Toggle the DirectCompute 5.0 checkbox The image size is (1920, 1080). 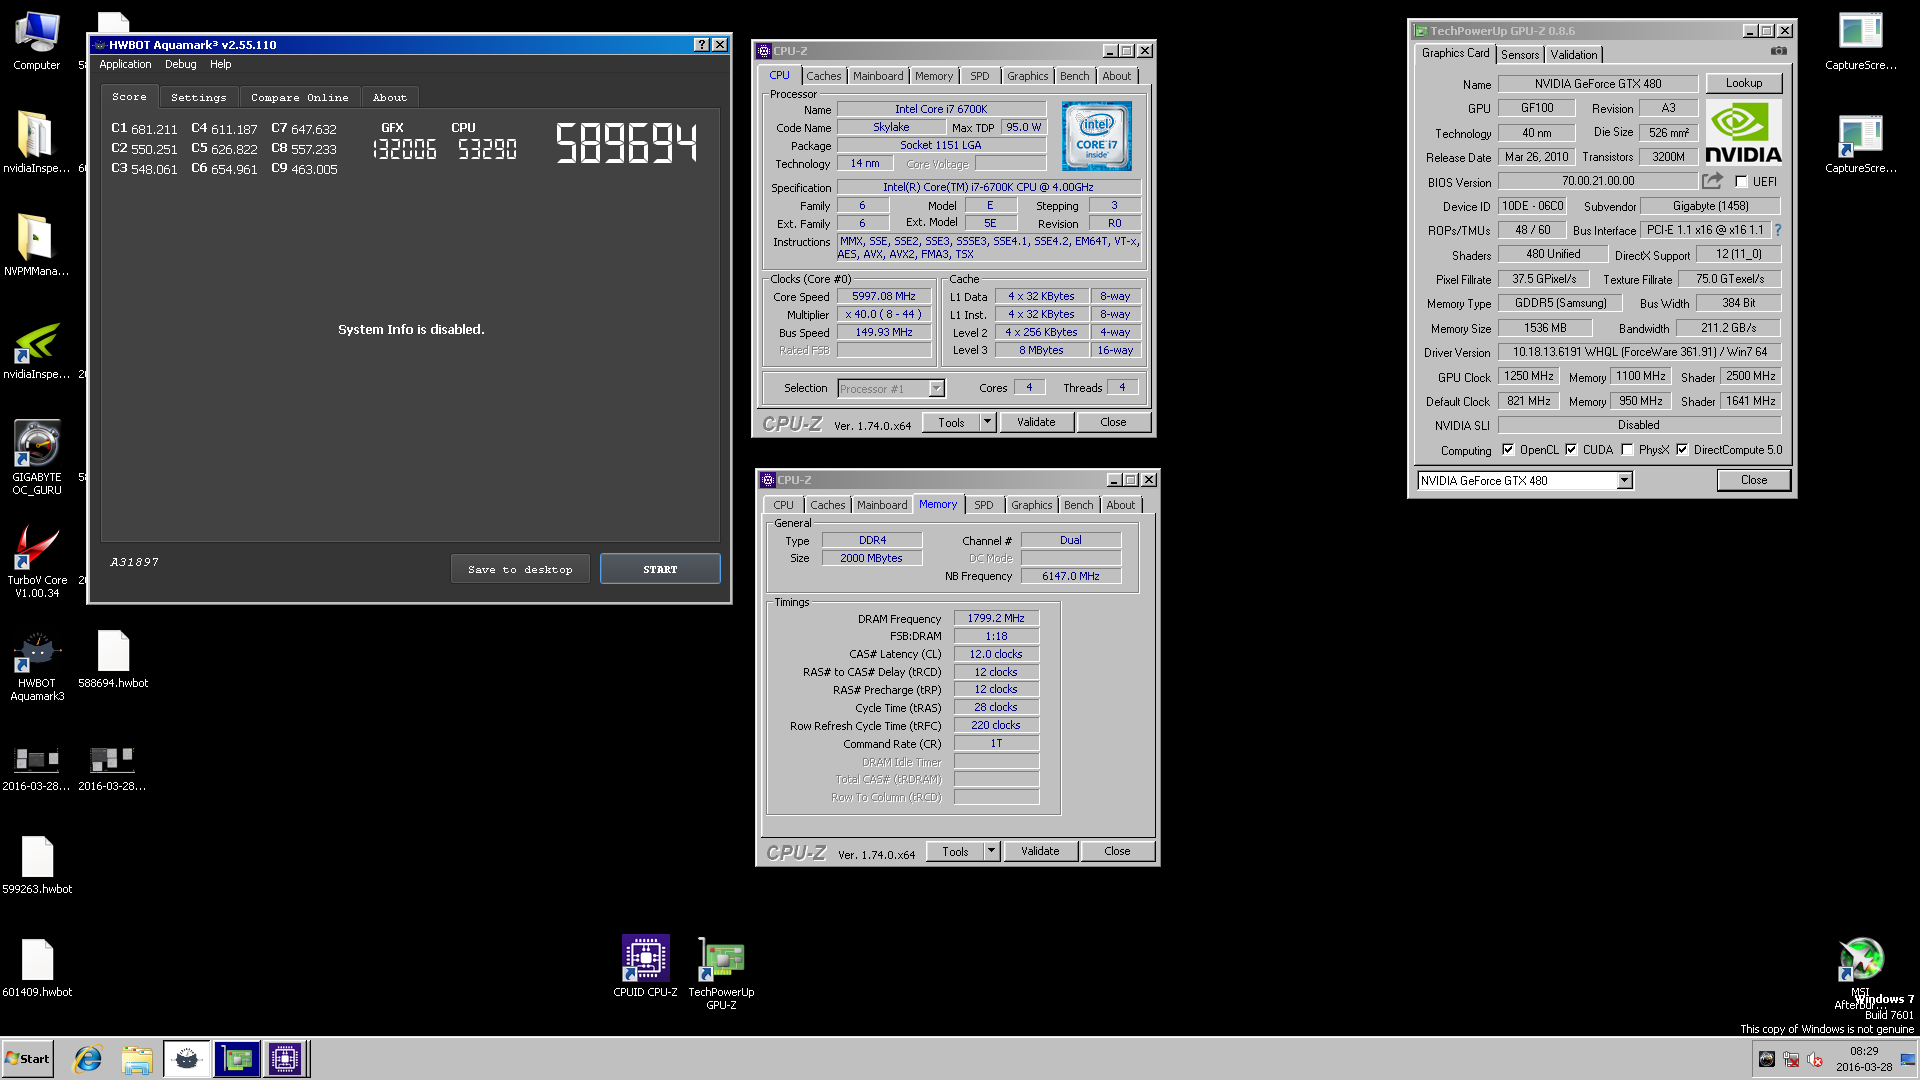point(1682,450)
